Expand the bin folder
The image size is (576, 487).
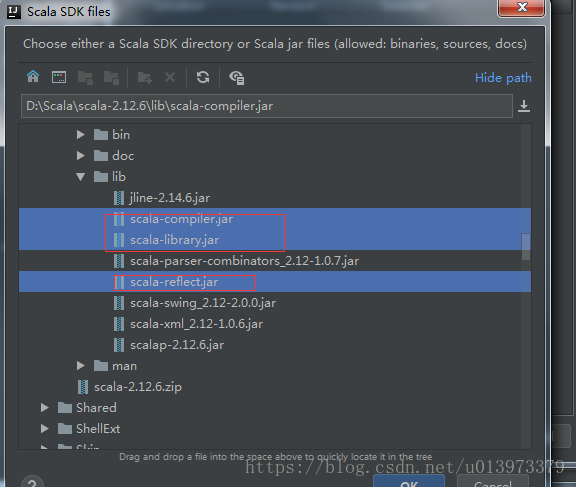tap(81, 135)
